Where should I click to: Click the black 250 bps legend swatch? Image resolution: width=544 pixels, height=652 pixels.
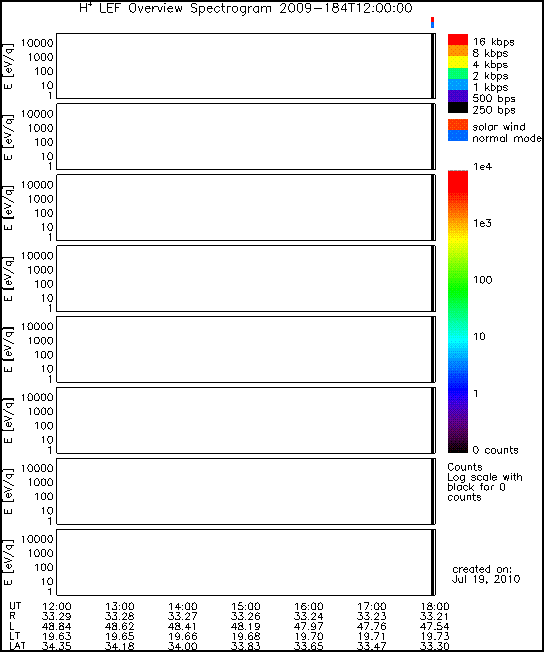tap(457, 107)
